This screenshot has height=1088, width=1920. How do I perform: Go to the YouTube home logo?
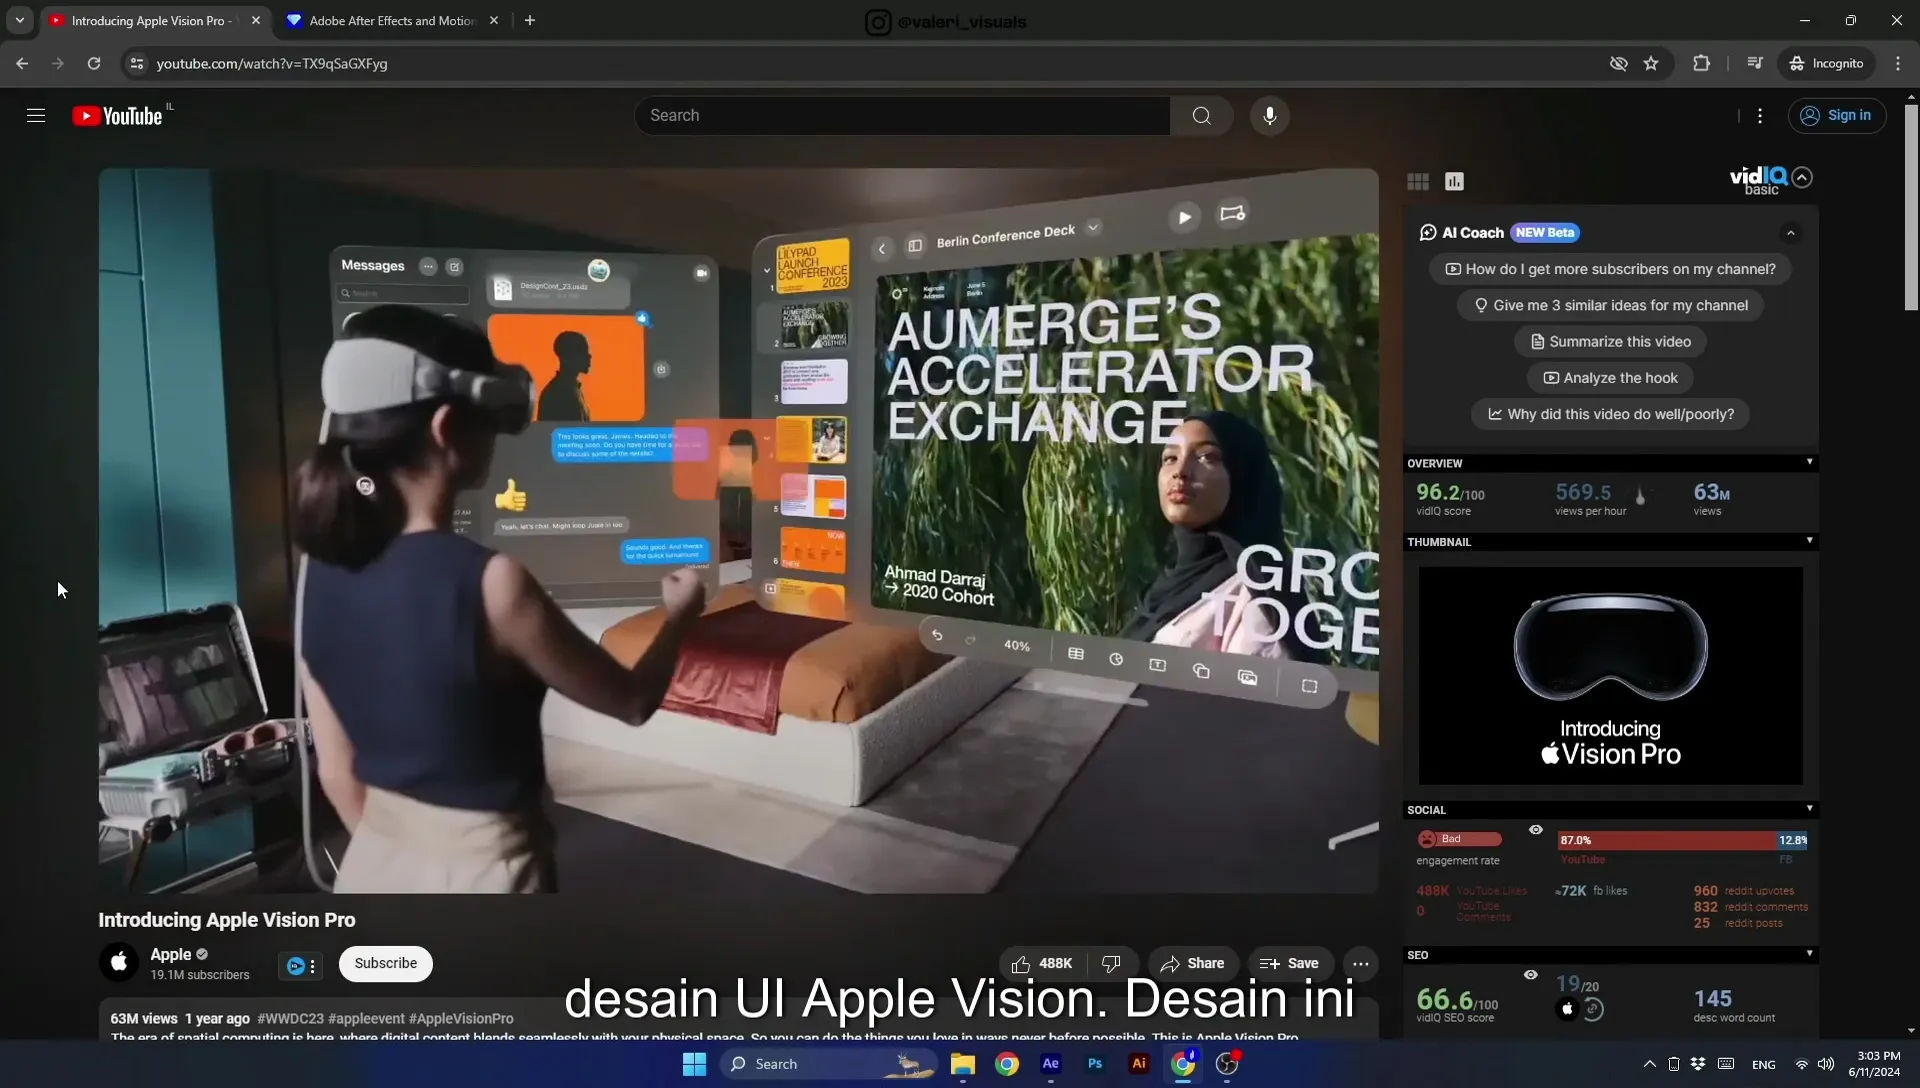118,116
